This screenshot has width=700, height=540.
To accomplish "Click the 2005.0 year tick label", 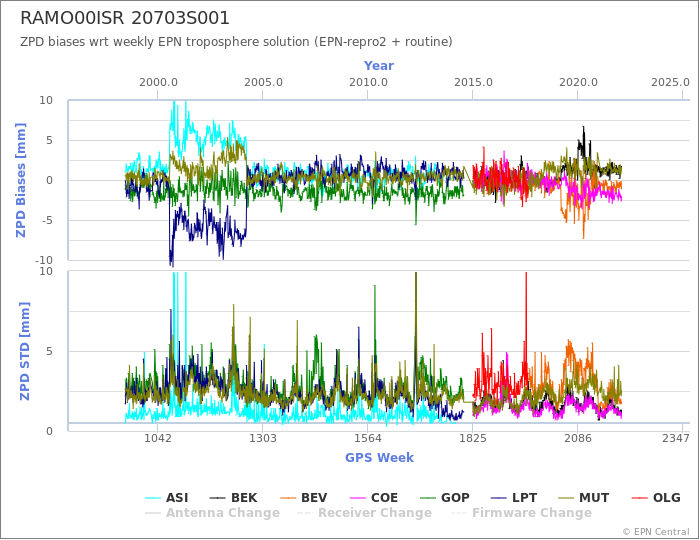I will pos(263,83).
